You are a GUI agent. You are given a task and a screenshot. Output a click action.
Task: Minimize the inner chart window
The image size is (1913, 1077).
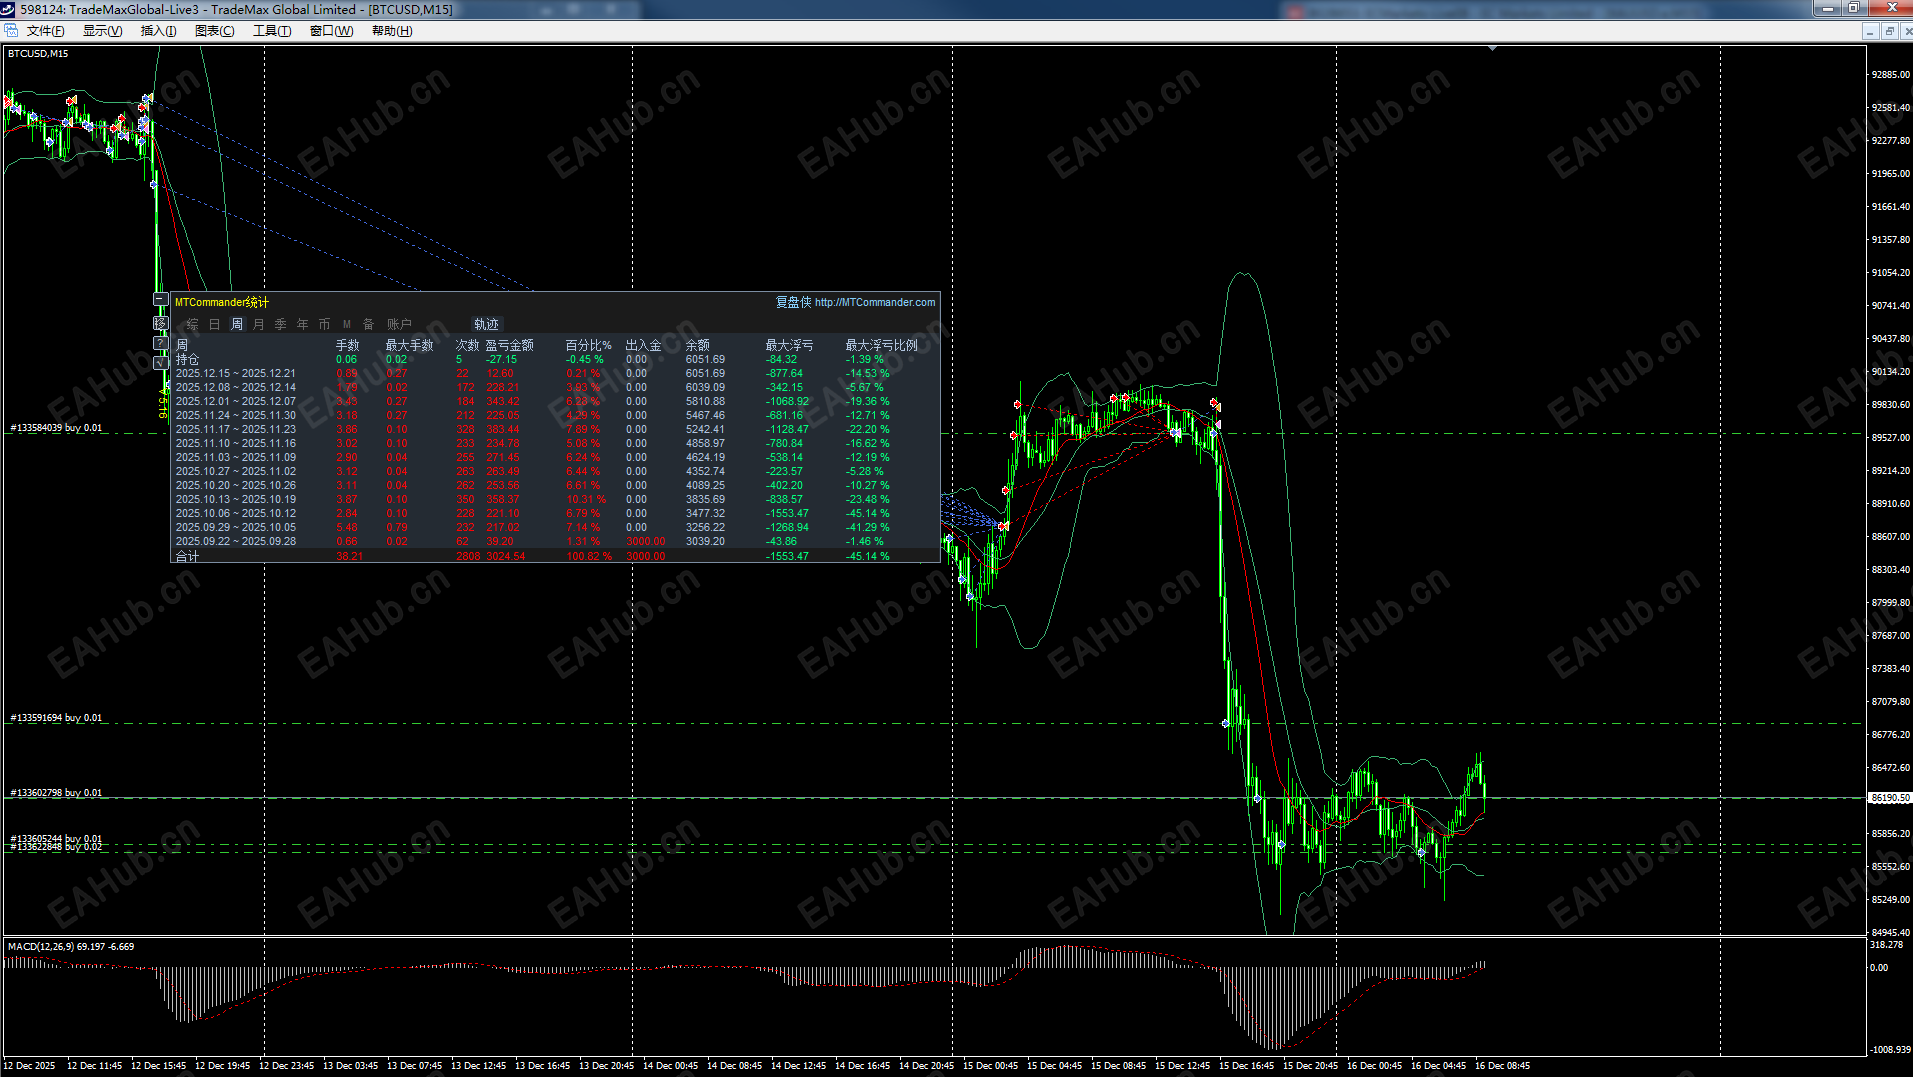[x=1870, y=31]
